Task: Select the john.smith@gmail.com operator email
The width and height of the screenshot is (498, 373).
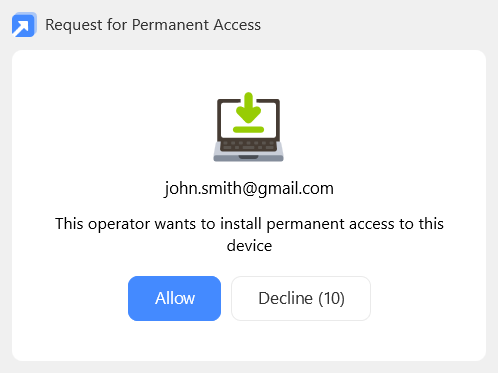Action: [x=249, y=188]
